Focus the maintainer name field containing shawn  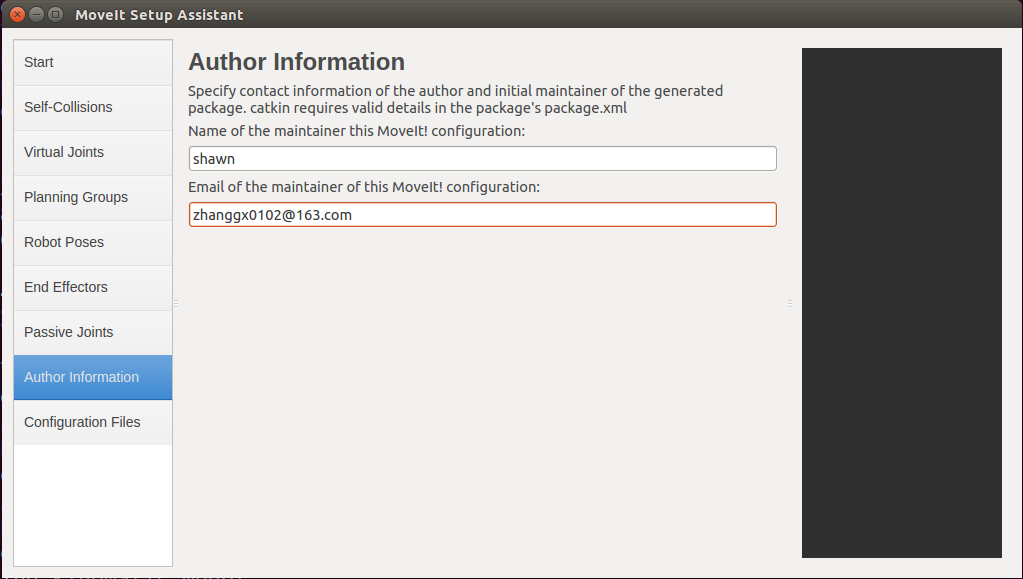(482, 159)
